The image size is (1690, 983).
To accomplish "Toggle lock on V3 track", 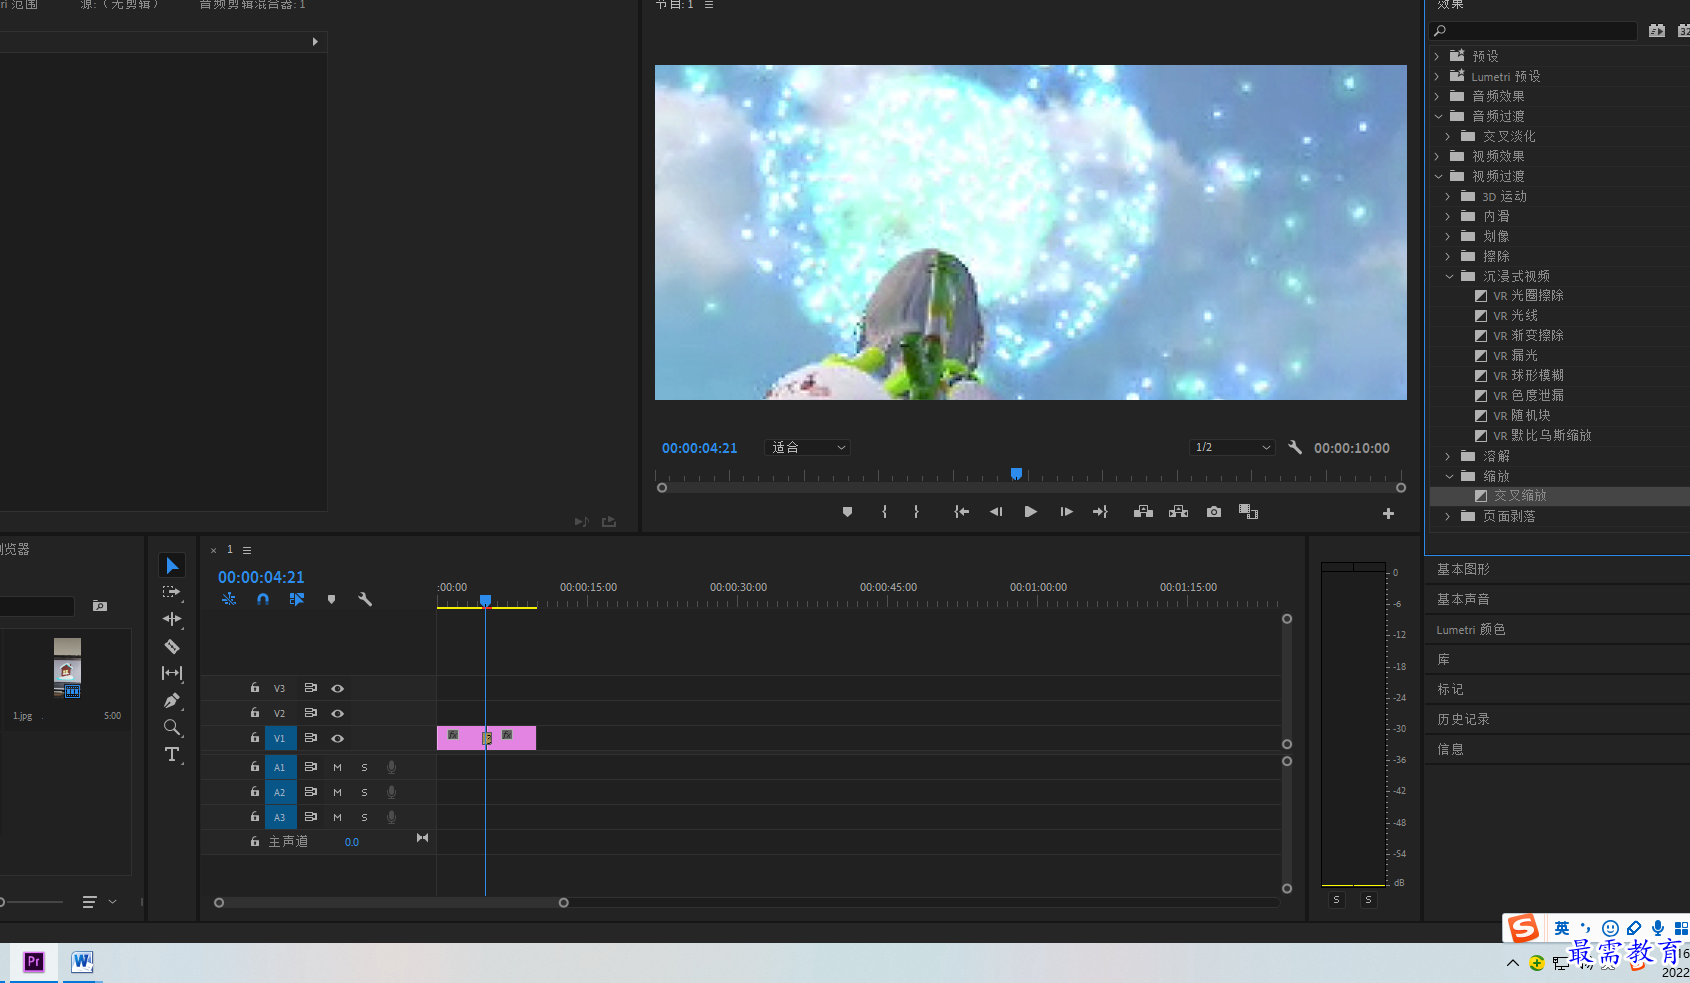I will coord(254,687).
